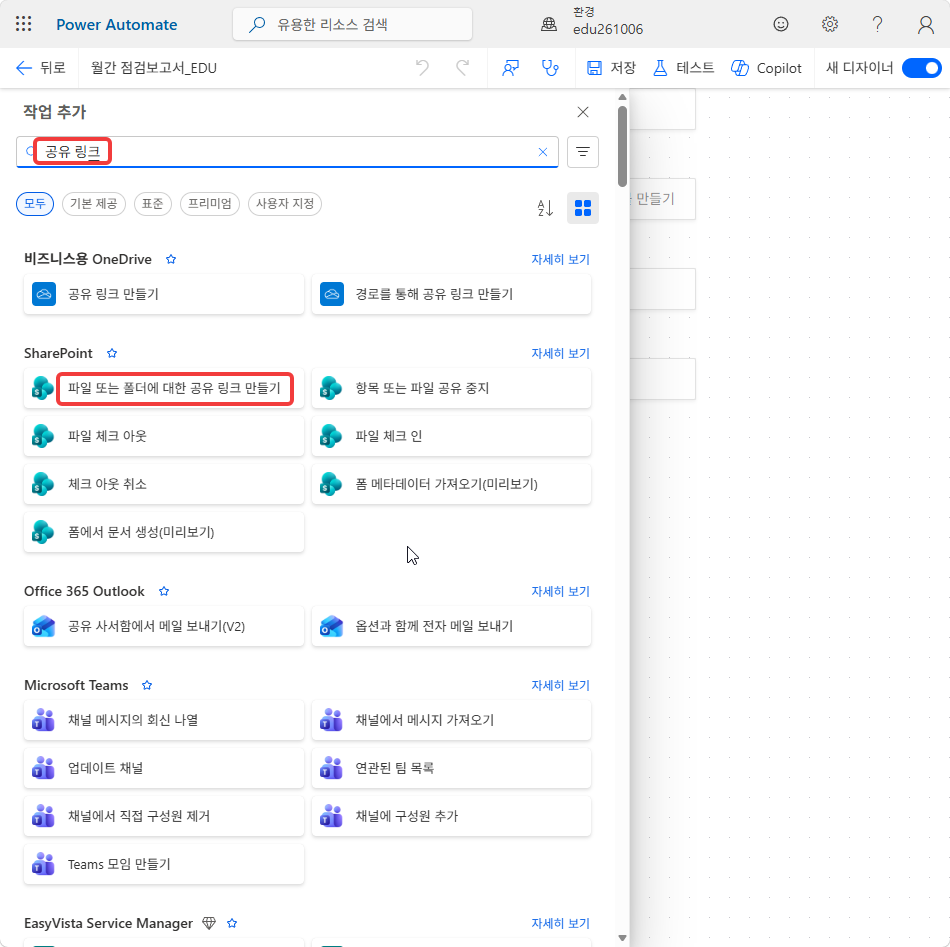Close the 작업 추가 panel

point(583,112)
